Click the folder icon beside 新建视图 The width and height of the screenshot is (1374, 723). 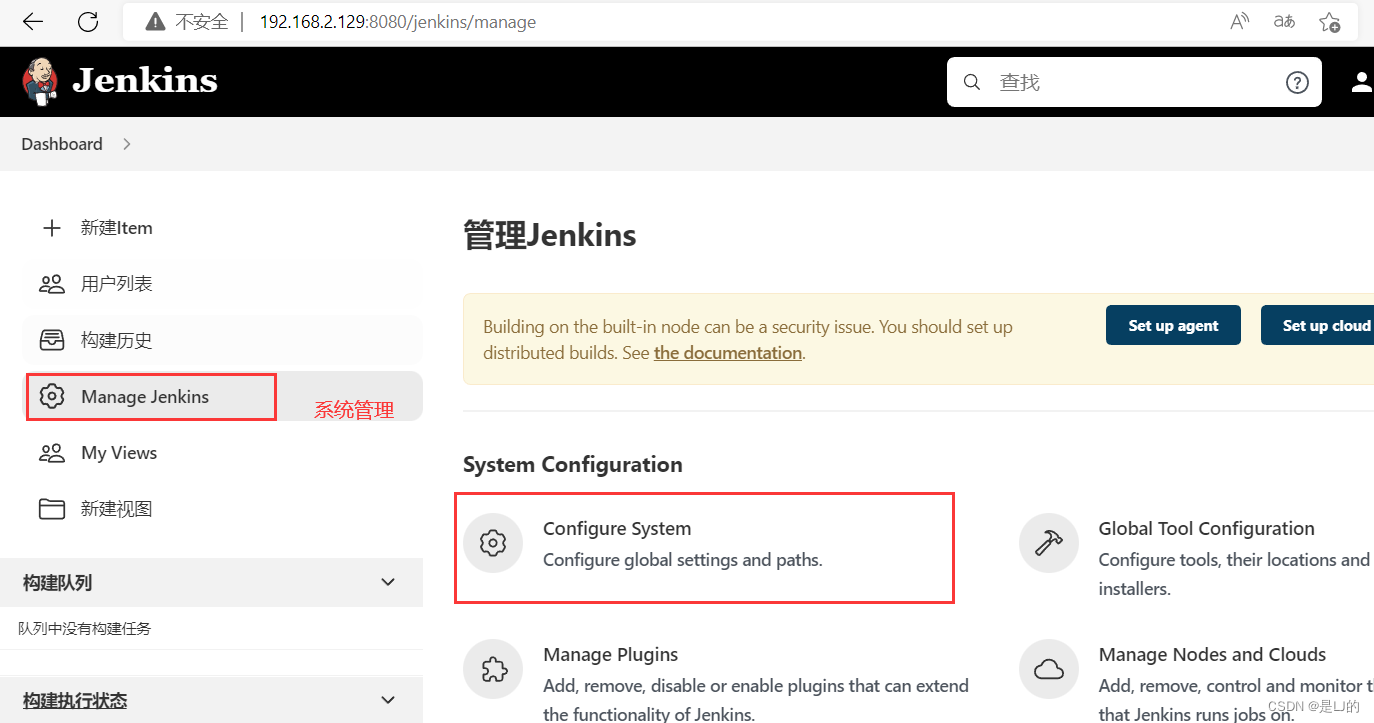pyautogui.click(x=52, y=509)
